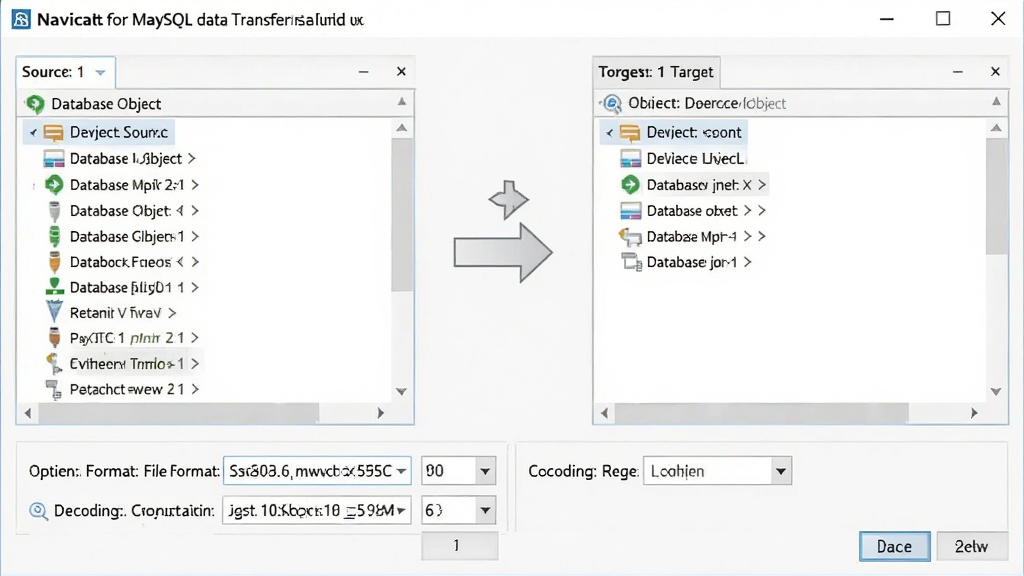The image size is (1024, 576).
Task: Click the Object header icon in Target panel
Action: [612, 103]
